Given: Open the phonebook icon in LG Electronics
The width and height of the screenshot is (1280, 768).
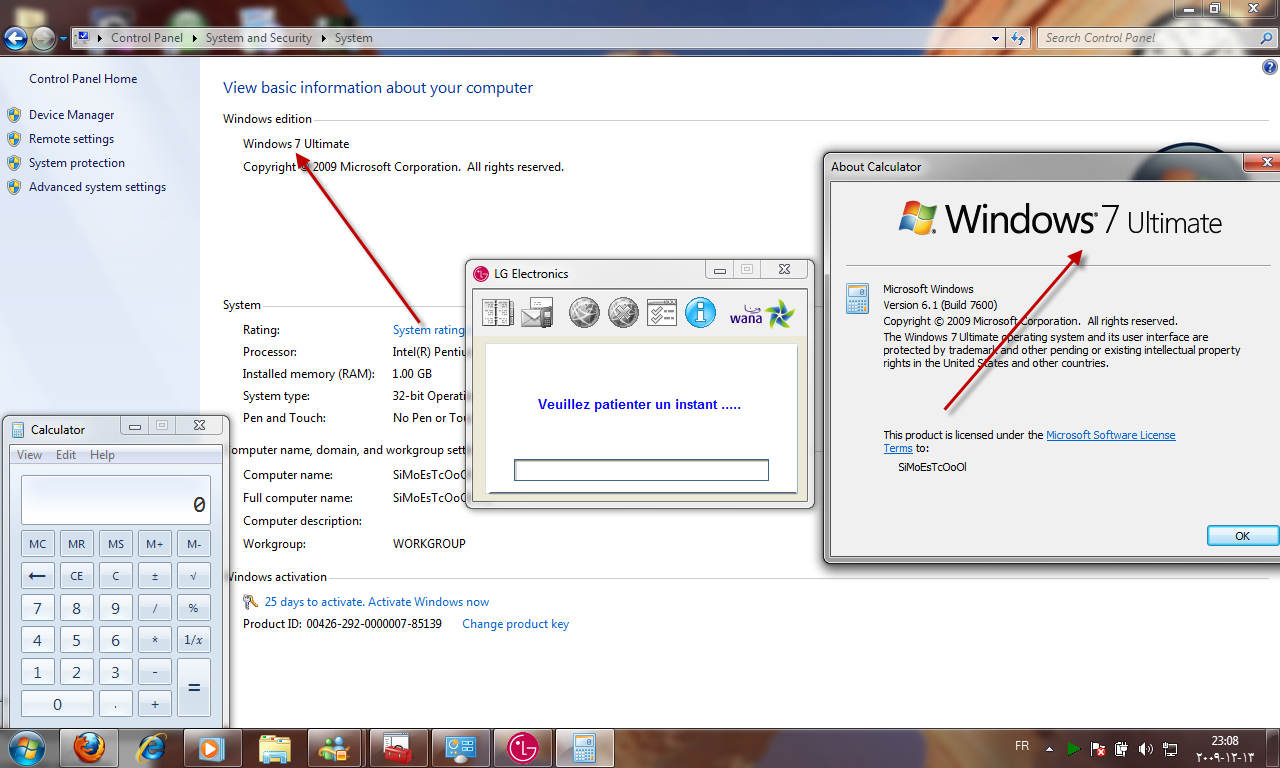Looking at the screenshot, I should coord(497,313).
